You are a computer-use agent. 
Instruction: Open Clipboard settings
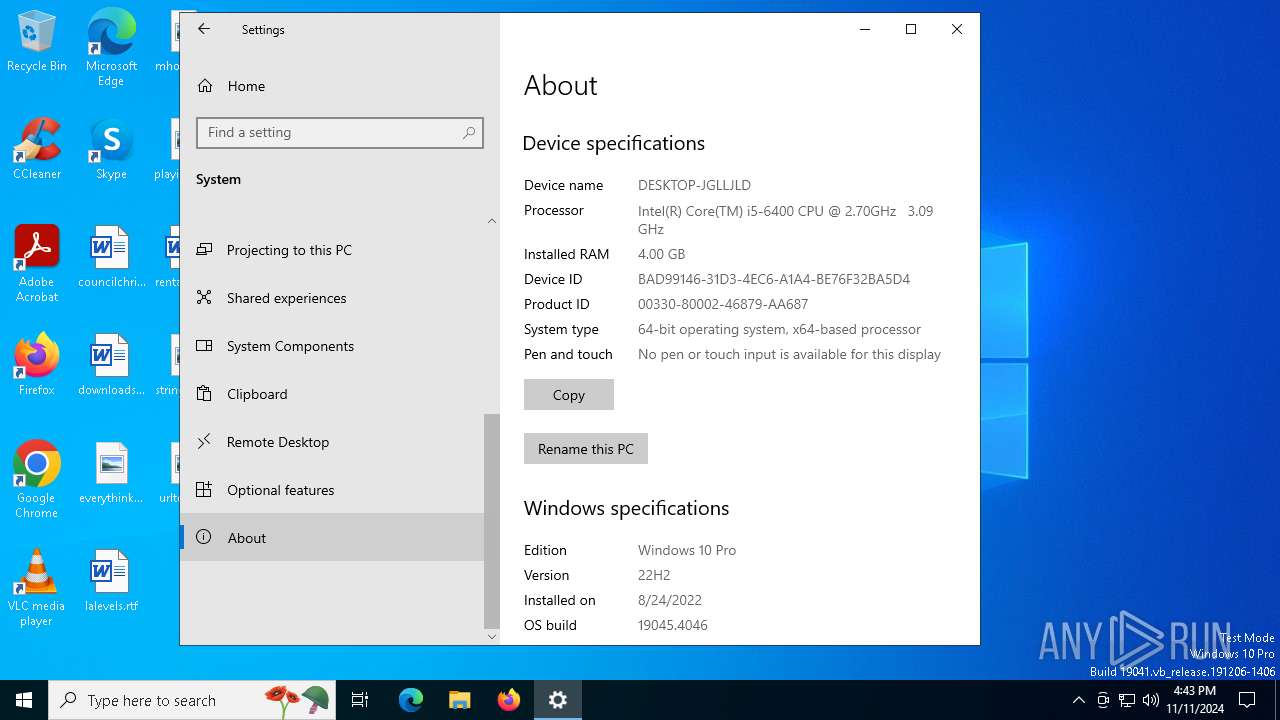point(332,394)
